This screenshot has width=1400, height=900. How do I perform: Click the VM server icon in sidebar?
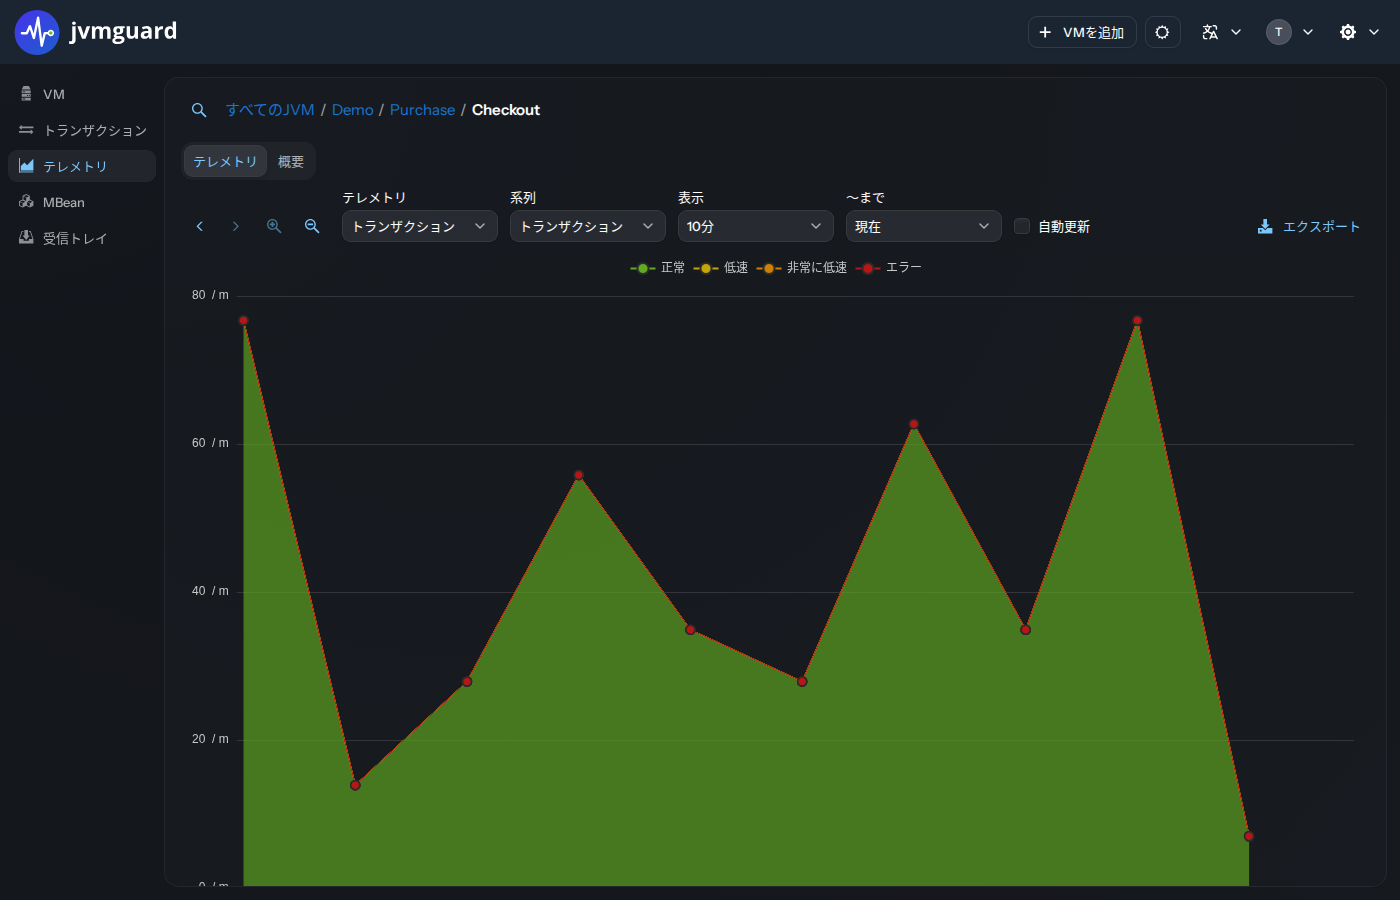point(26,94)
